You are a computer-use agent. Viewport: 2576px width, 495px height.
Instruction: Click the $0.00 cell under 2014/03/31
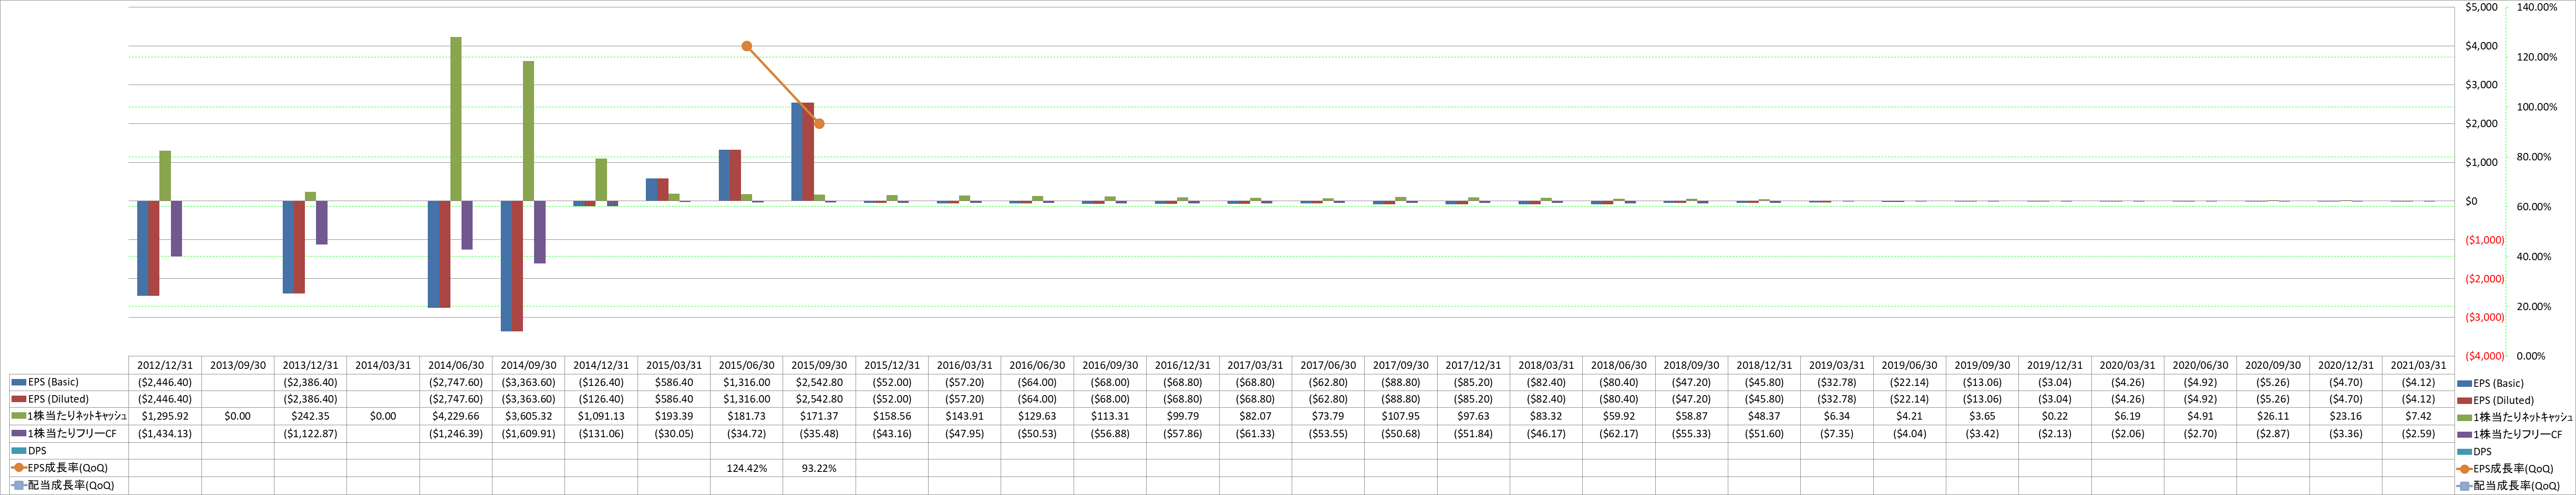(383, 416)
